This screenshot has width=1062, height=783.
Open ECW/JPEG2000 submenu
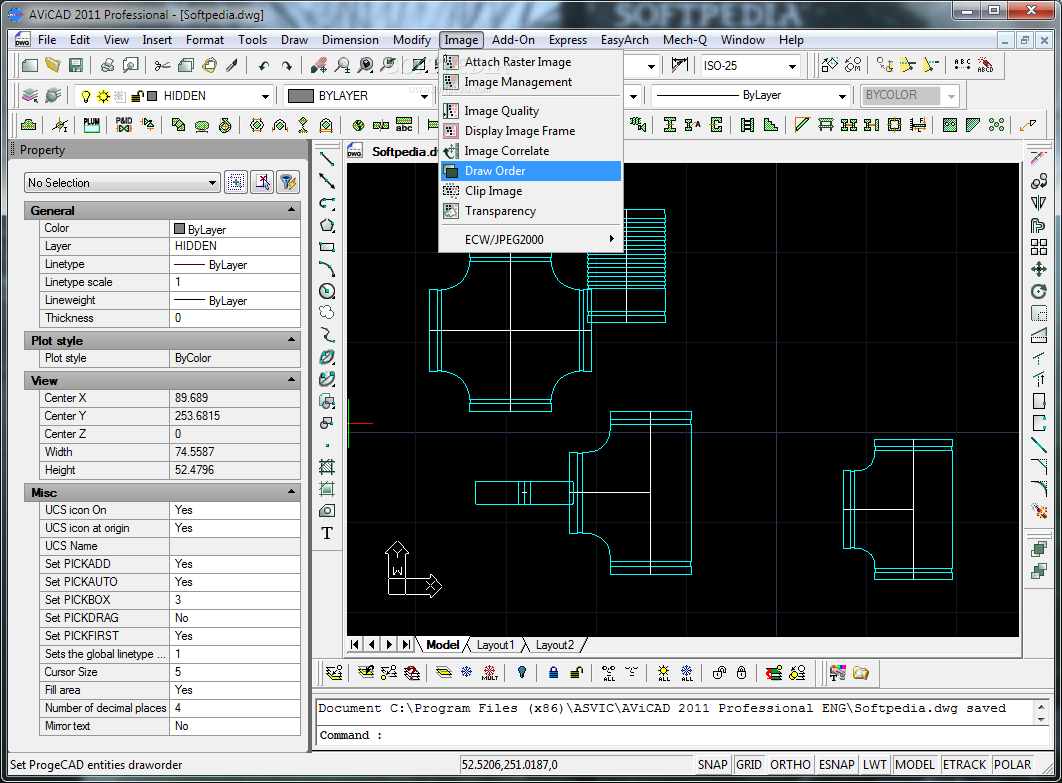(x=530, y=239)
